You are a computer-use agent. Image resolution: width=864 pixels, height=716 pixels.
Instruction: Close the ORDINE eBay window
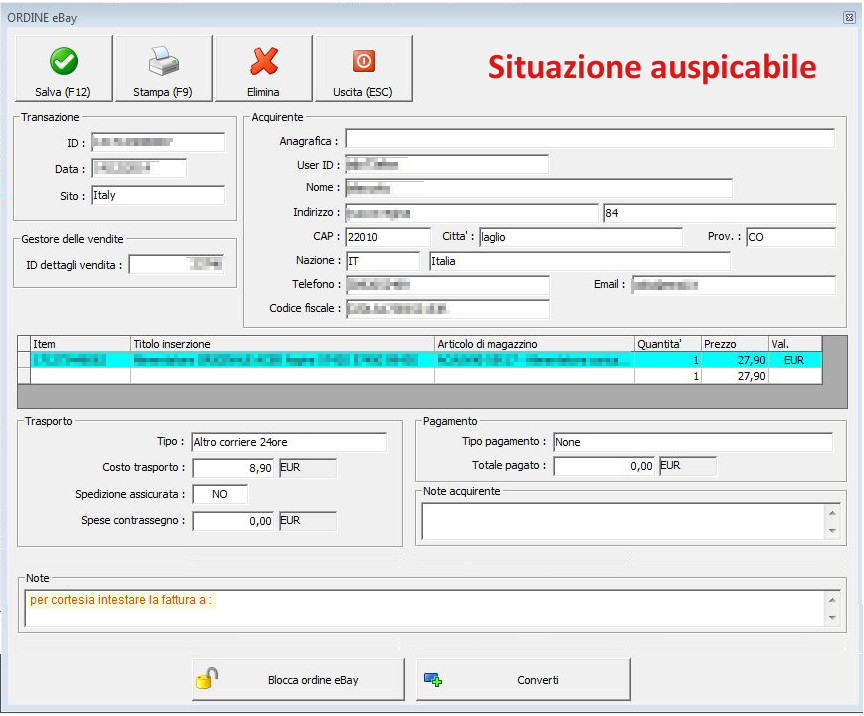coord(849,18)
